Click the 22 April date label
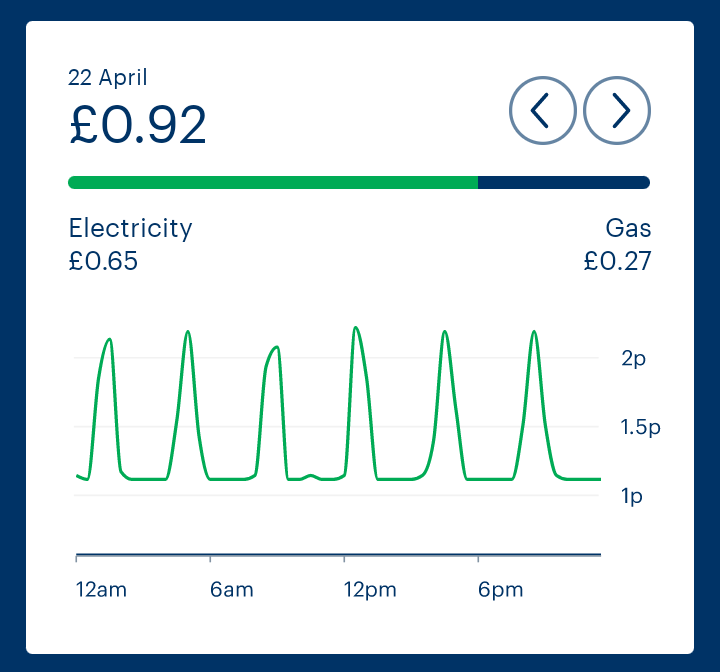The image size is (720, 672). click(x=107, y=77)
